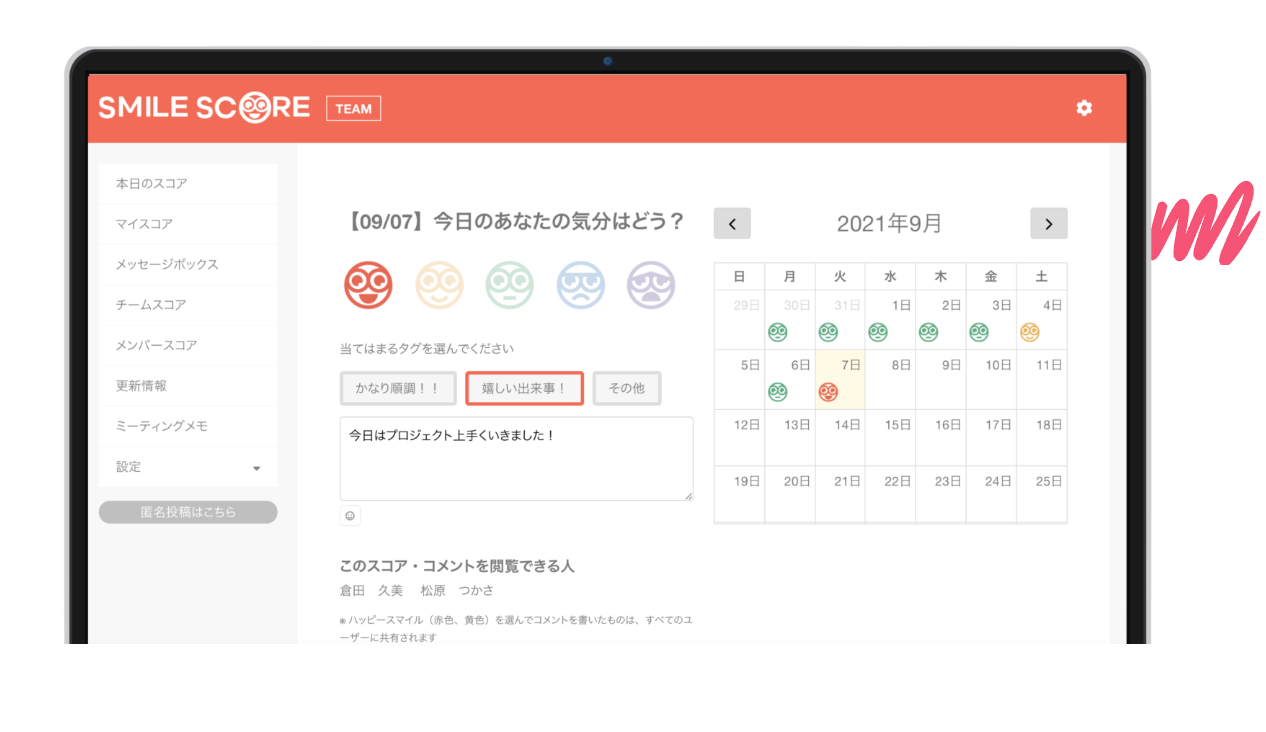Toggle the かなり順調！！ tag
The height and width of the screenshot is (732, 1266).
[398, 388]
